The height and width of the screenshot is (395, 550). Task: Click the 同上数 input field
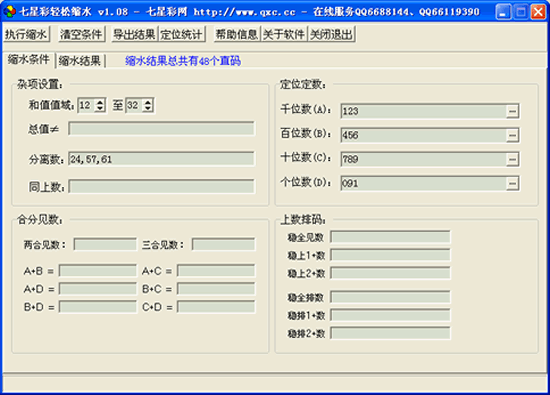(x=161, y=186)
